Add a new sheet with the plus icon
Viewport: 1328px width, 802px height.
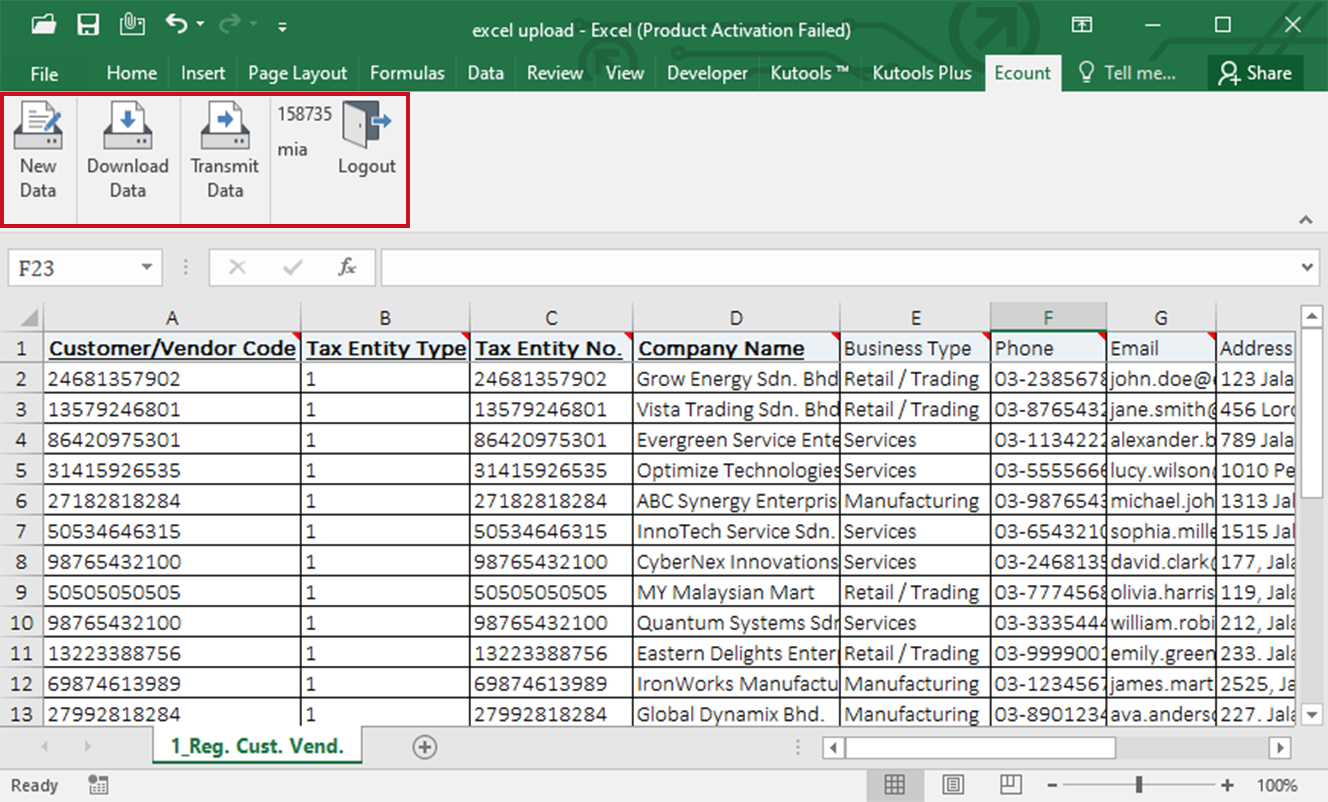(x=425, y=747)
